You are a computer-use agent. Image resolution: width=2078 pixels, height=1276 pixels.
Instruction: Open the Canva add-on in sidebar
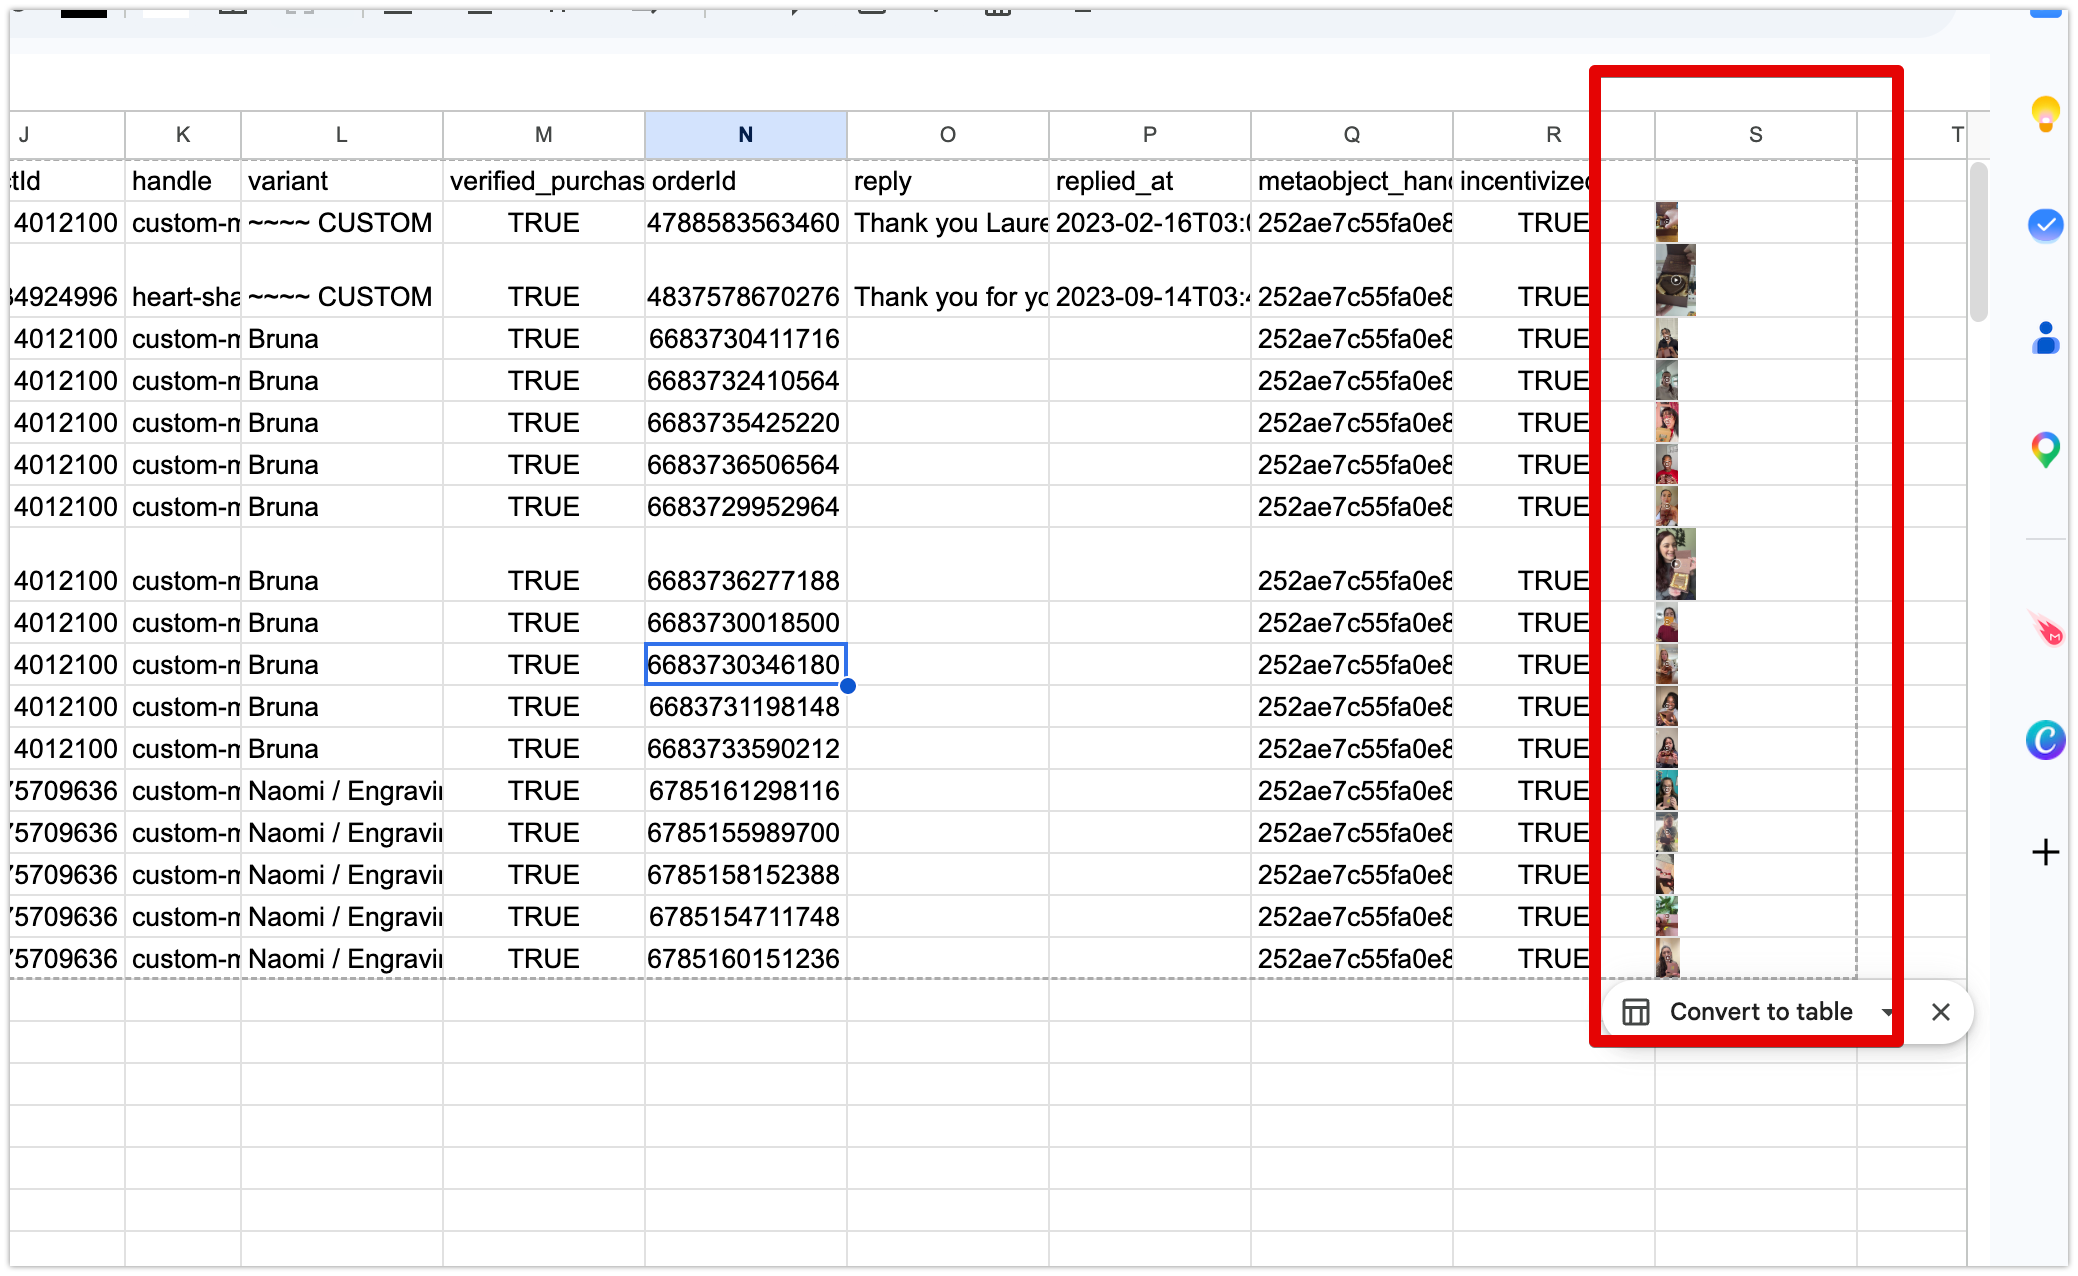2045,740
